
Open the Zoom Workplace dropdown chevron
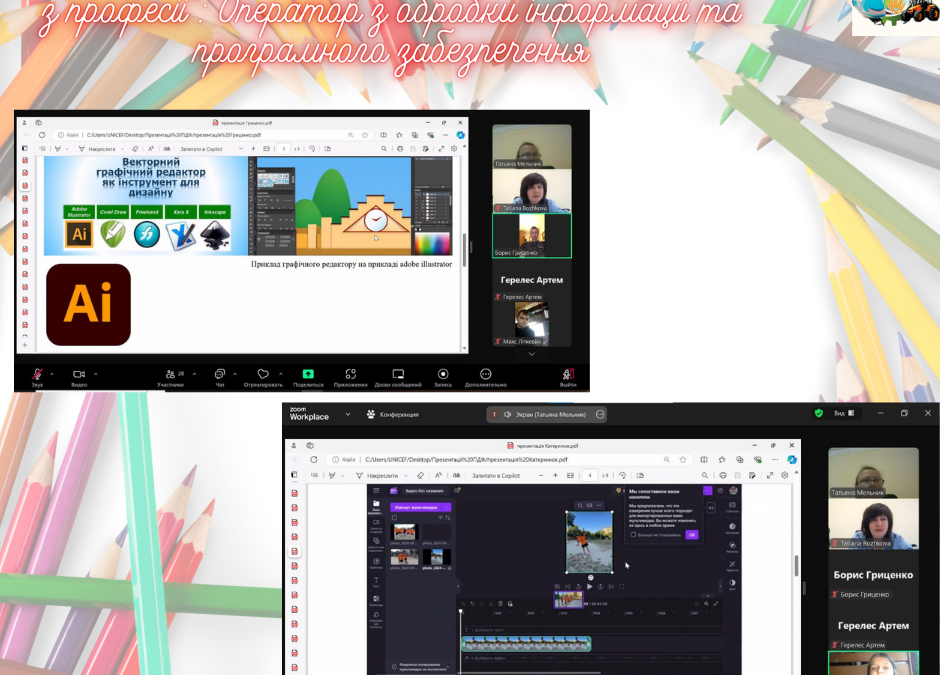348,414
